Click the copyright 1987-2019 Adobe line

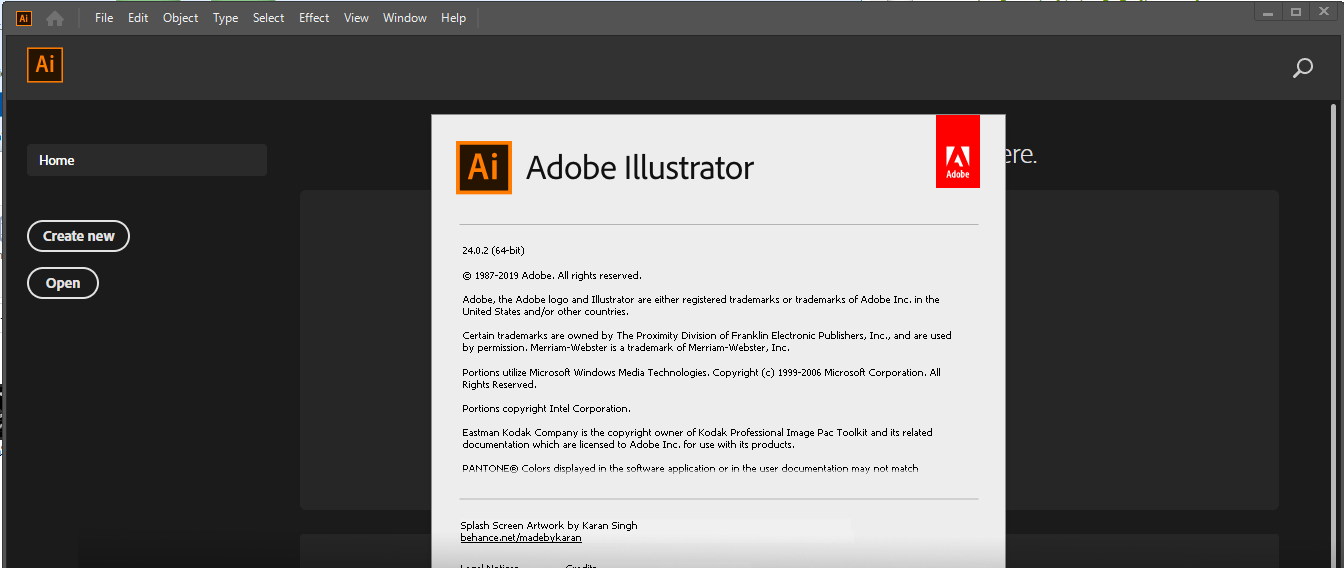pos(552,275)
